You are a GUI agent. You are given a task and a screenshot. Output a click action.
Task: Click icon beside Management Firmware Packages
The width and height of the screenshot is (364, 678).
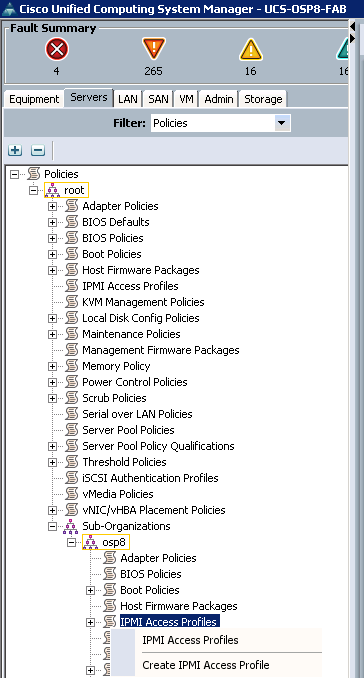71,350
